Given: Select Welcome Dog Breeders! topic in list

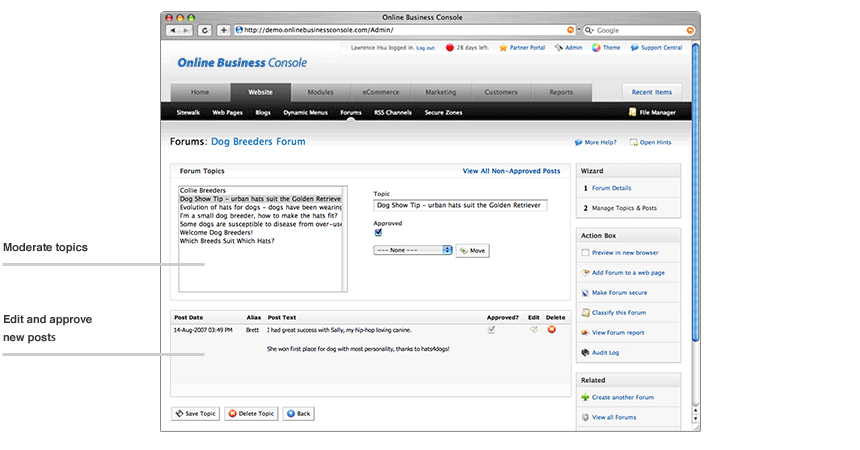Looking at the screenshot, I should coord(215,232).
